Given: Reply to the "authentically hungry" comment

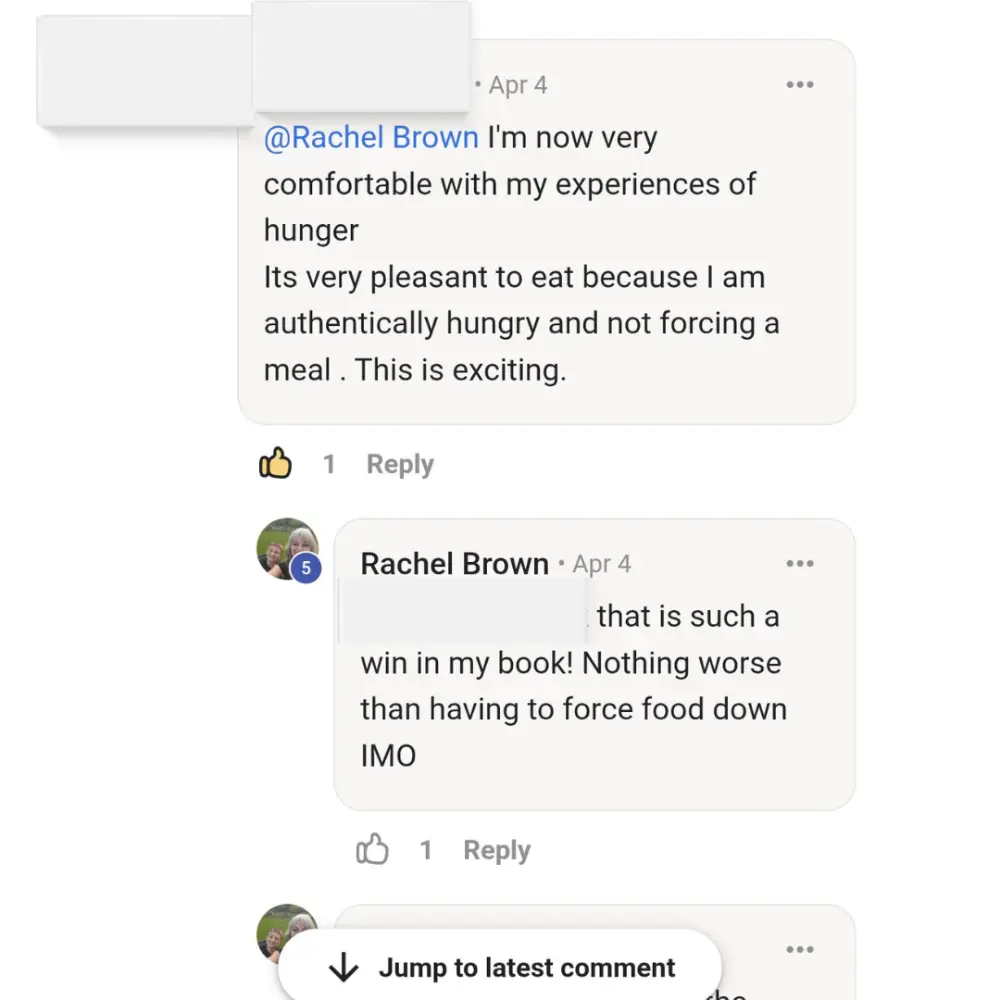Looking at the screenshot, I should (x=400, y=464).
